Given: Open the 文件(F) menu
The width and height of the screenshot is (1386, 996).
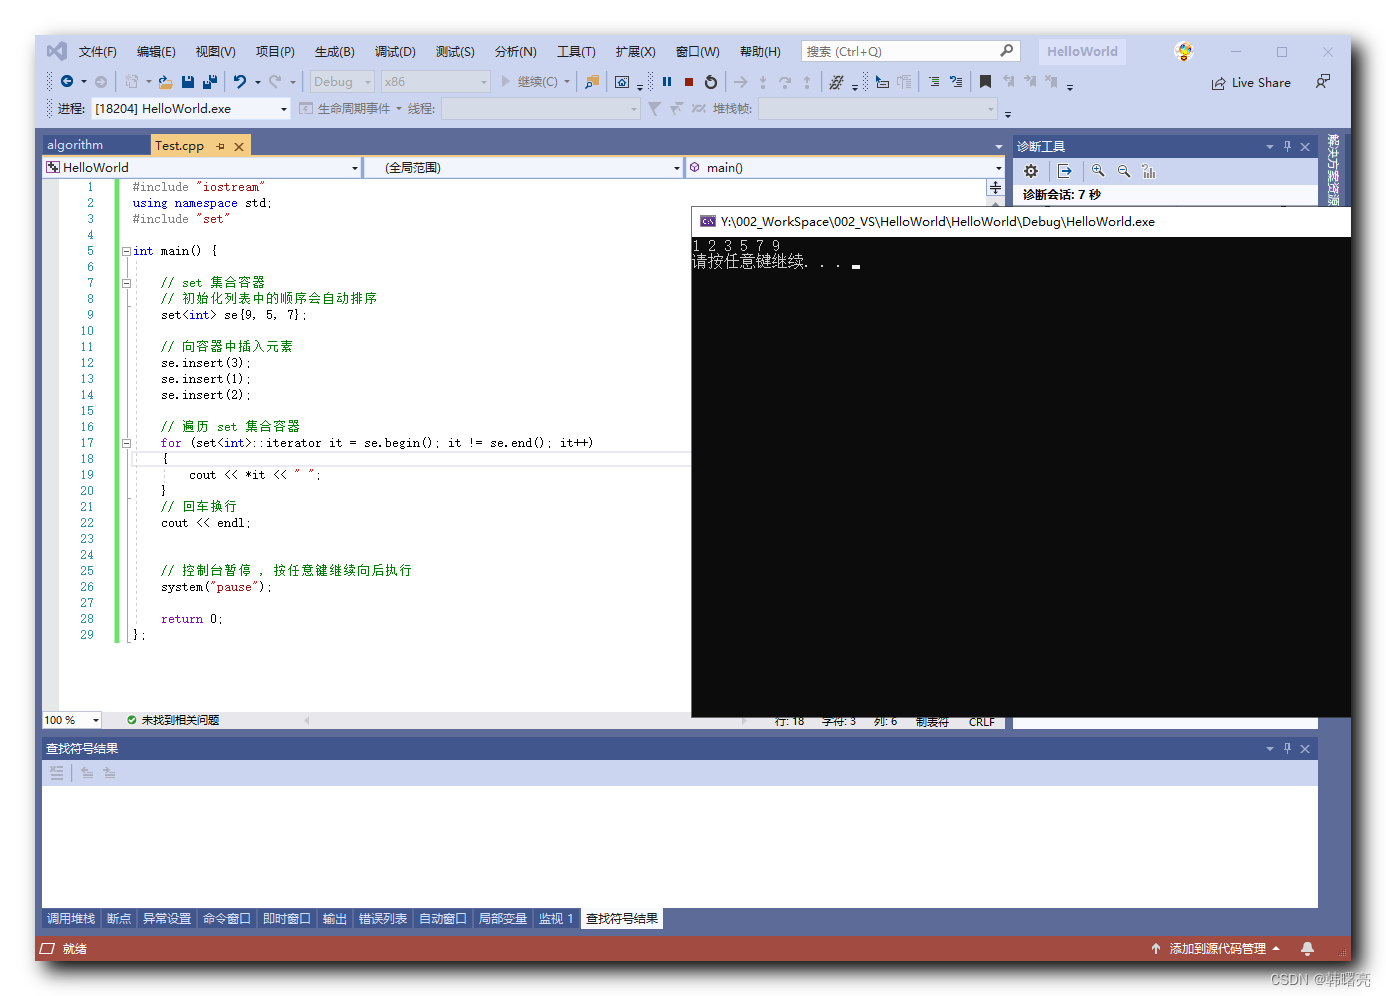Looking at the screenshot, I should click(98, 51).
